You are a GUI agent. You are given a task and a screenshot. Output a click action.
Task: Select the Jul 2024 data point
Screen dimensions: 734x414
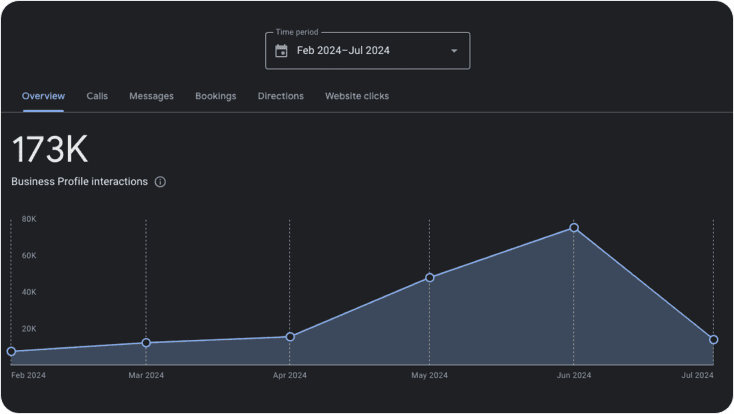(713, 340)
